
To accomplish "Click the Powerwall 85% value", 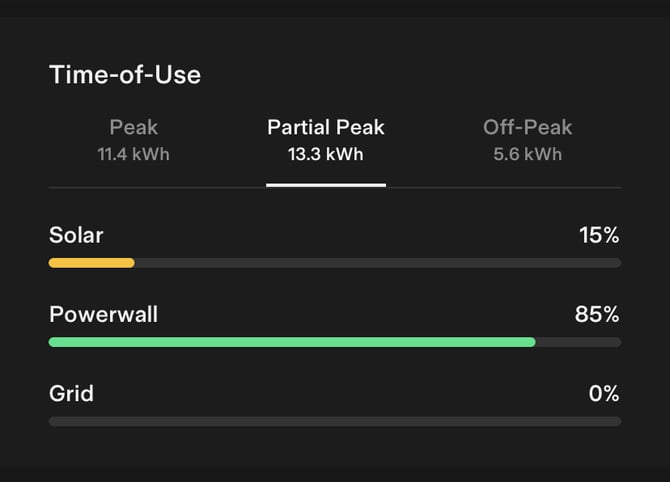I will 597,315.
